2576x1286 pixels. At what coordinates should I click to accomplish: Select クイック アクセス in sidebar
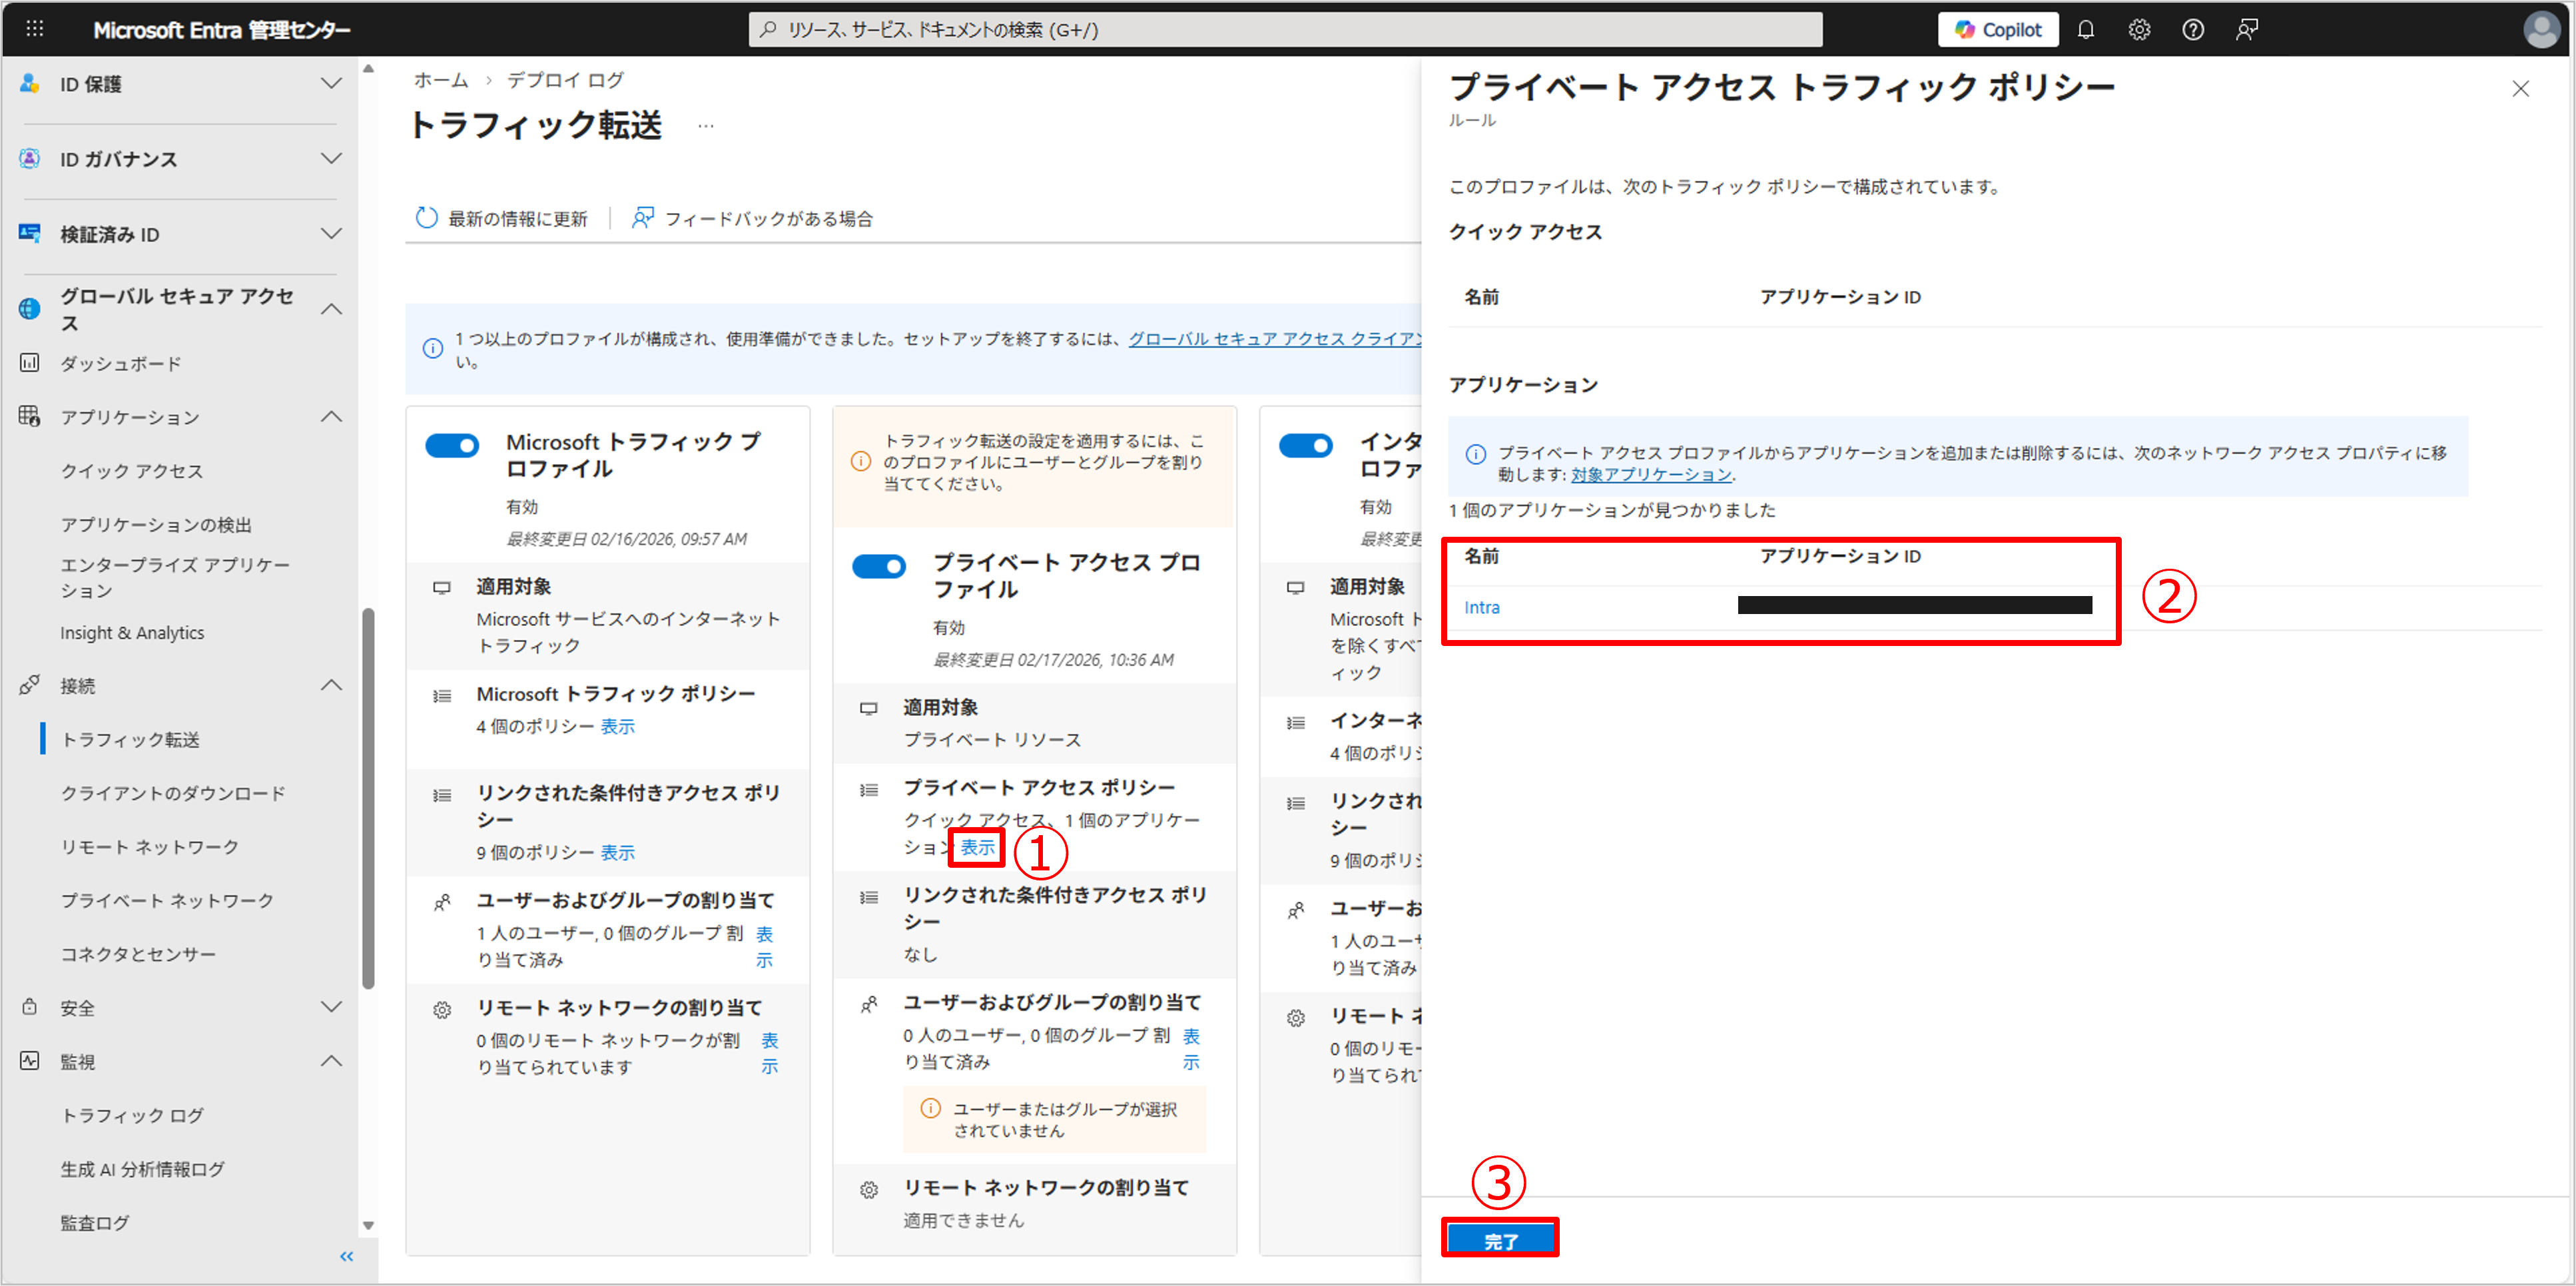tap(132, 471)
